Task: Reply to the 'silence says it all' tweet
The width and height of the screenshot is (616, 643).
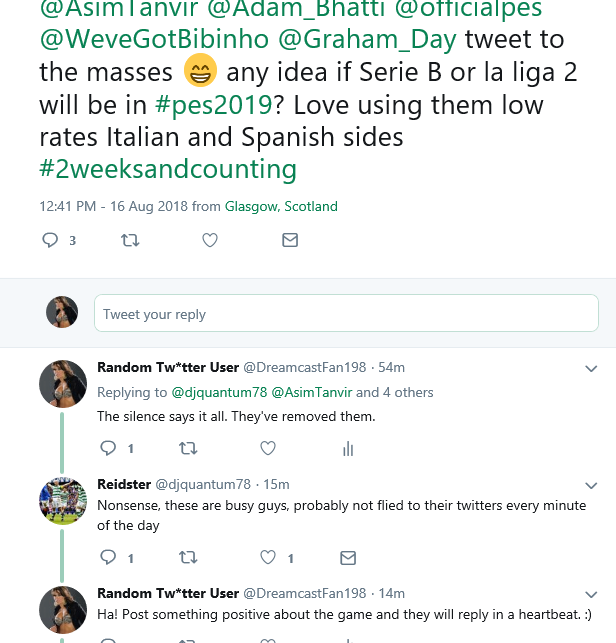Action: pos(107,449)
